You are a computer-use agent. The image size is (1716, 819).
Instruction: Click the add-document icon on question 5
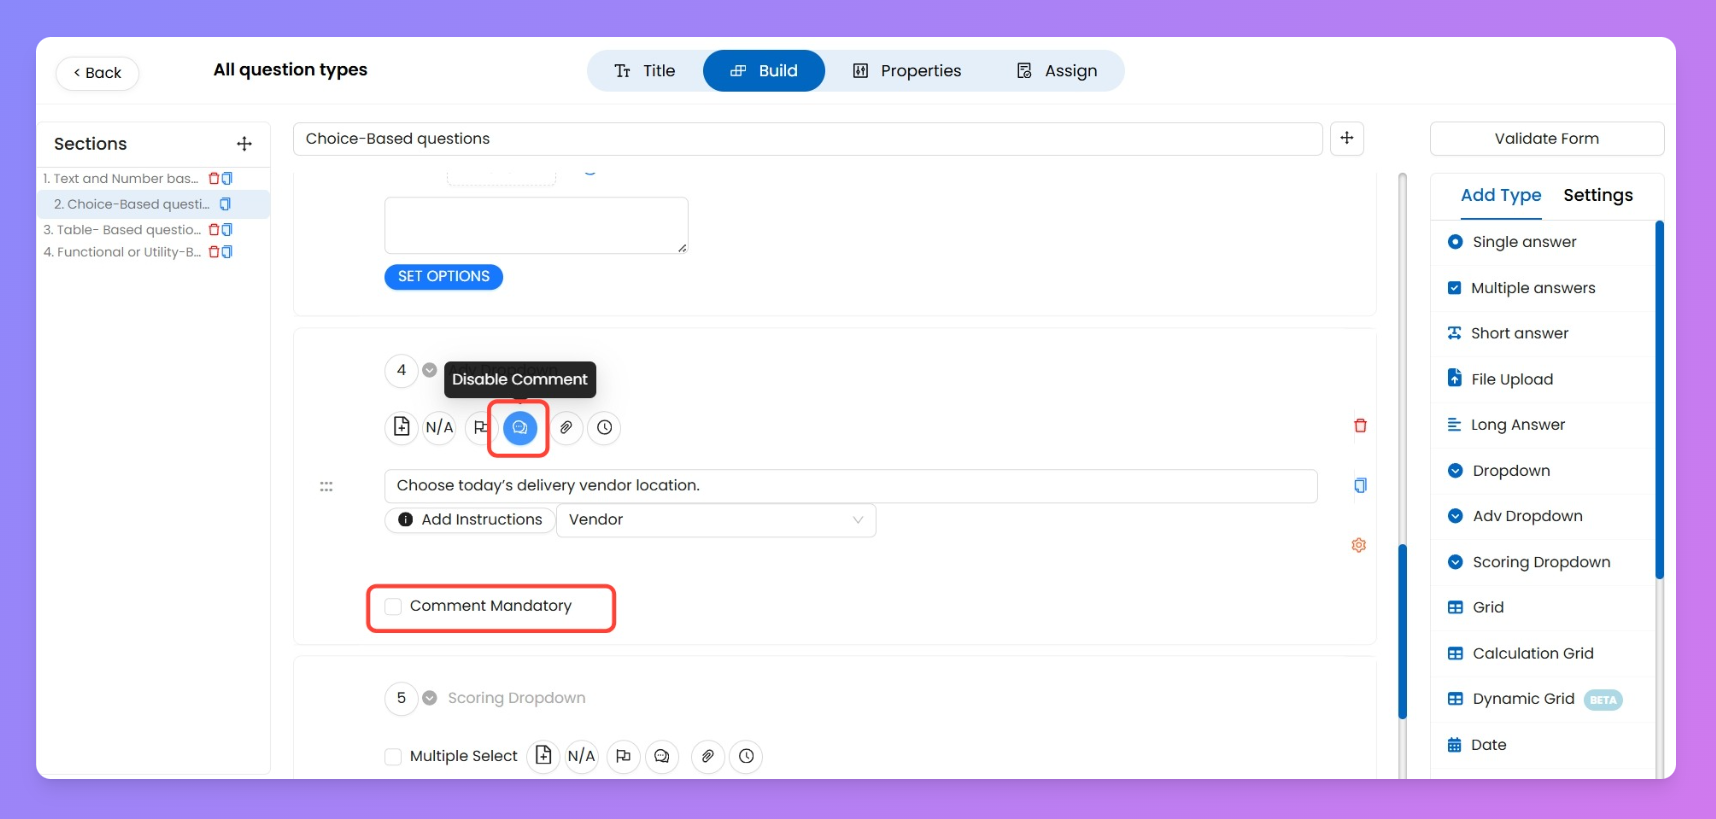[543, 756]
